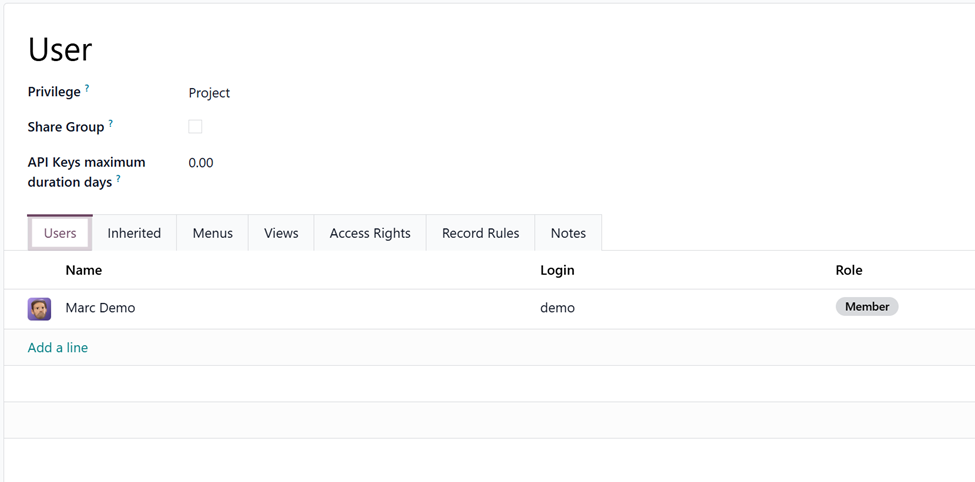The height and width of the screenshot is (482, 975).
Task: Switch to the Record Rules tab
Action: (x=480, y=233)
